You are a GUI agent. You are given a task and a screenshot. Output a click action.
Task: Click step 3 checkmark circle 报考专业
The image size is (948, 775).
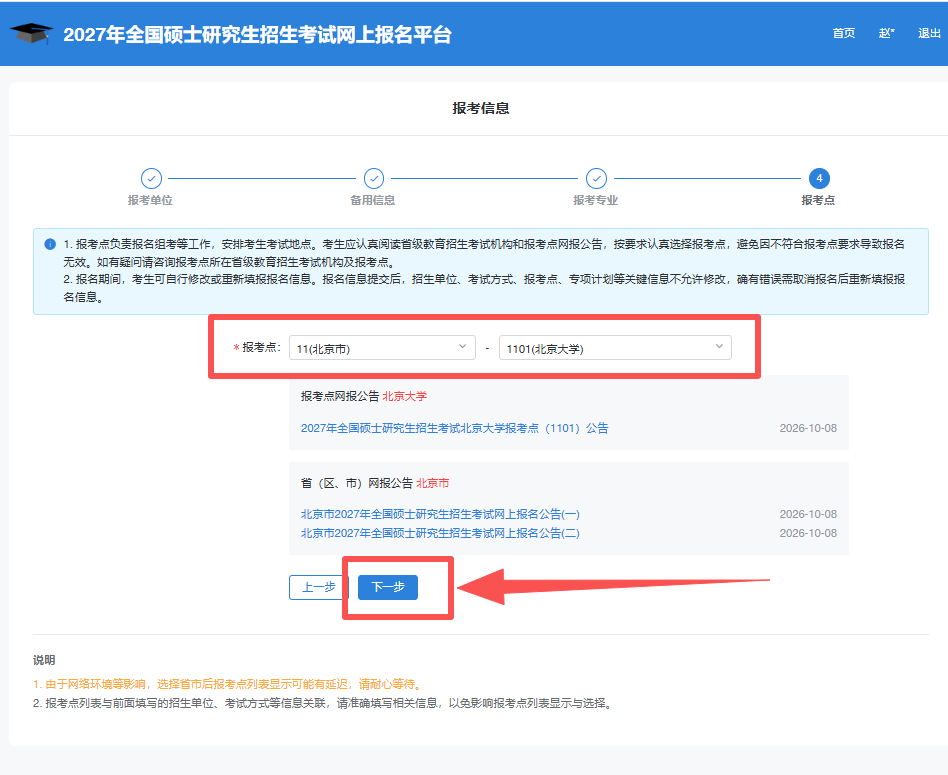(x=596, y=178)
